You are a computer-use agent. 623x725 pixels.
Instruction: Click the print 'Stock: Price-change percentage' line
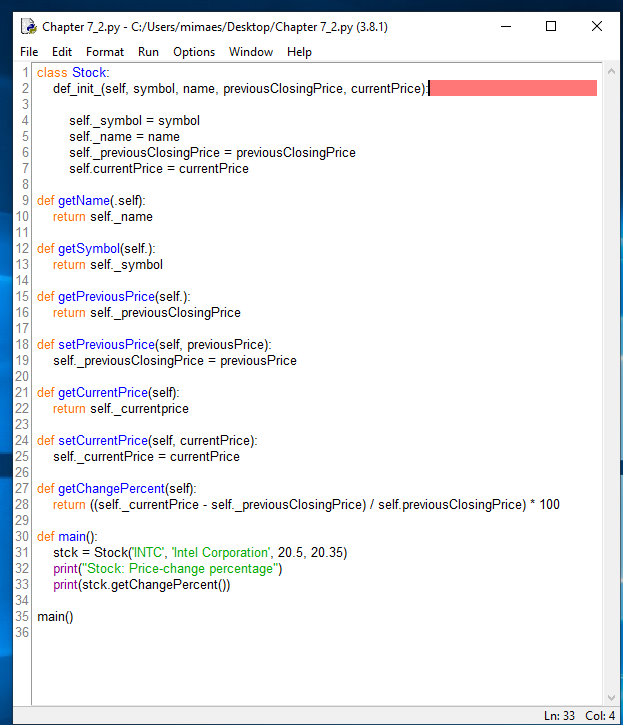167,569
